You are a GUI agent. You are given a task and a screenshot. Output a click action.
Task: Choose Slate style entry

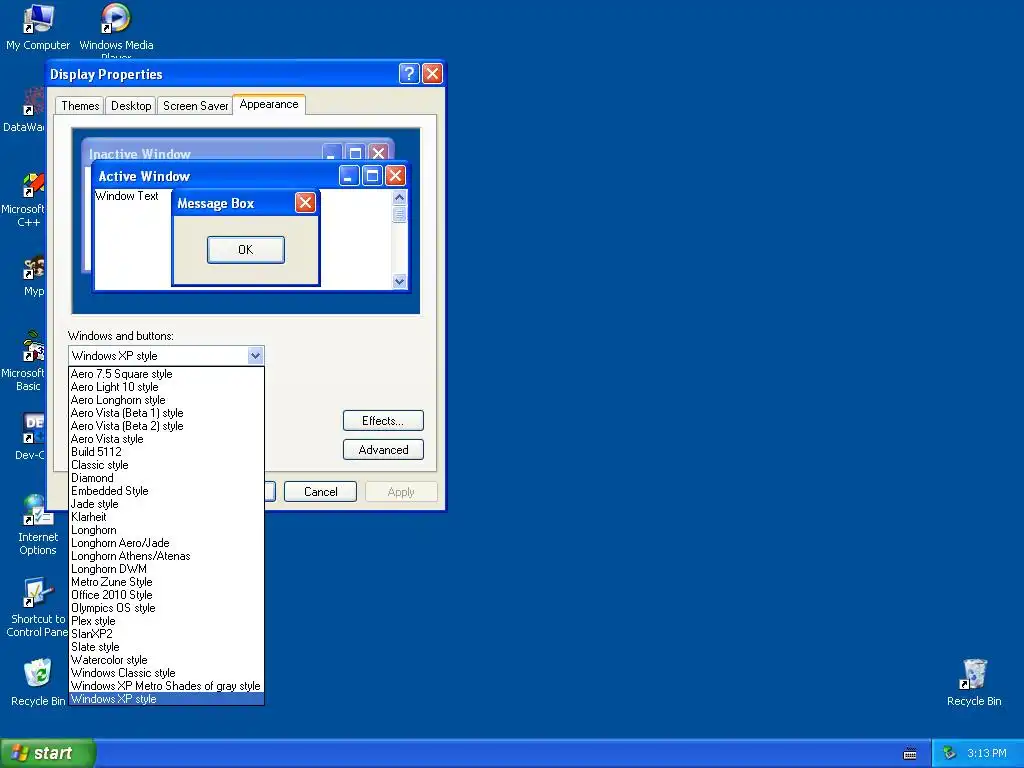tap(167, 647)
